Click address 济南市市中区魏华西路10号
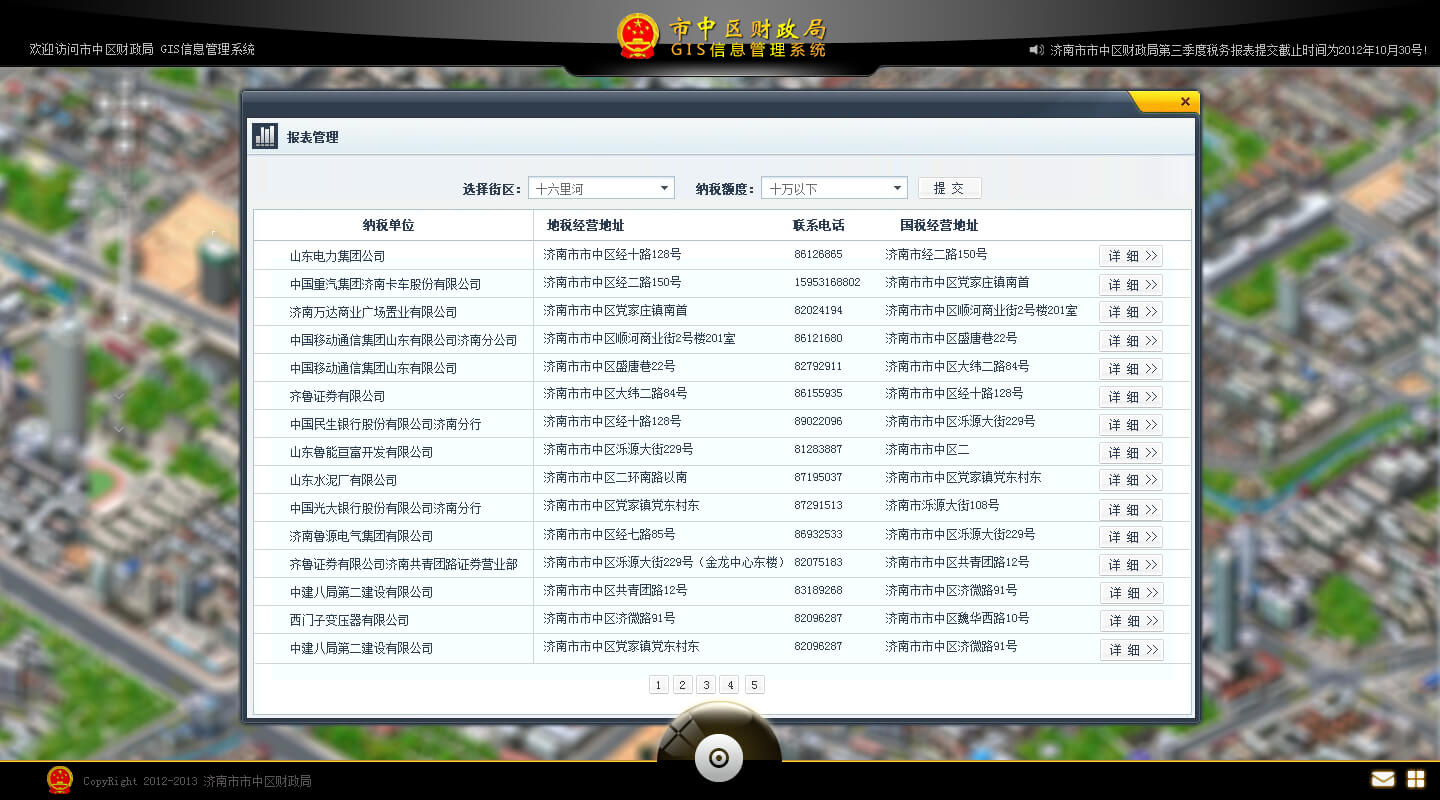 click(957, 618)
